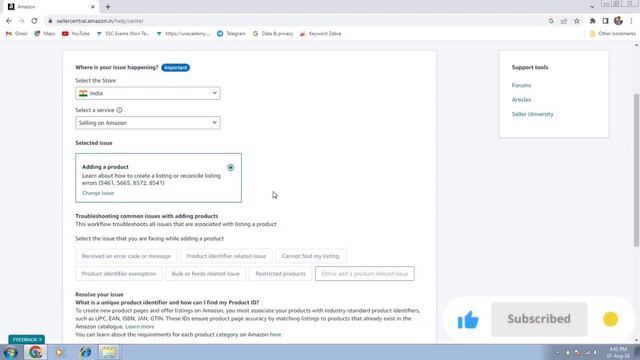640x360 pixels.
Task: Open a new browser tab
Action: pos(108,7)
